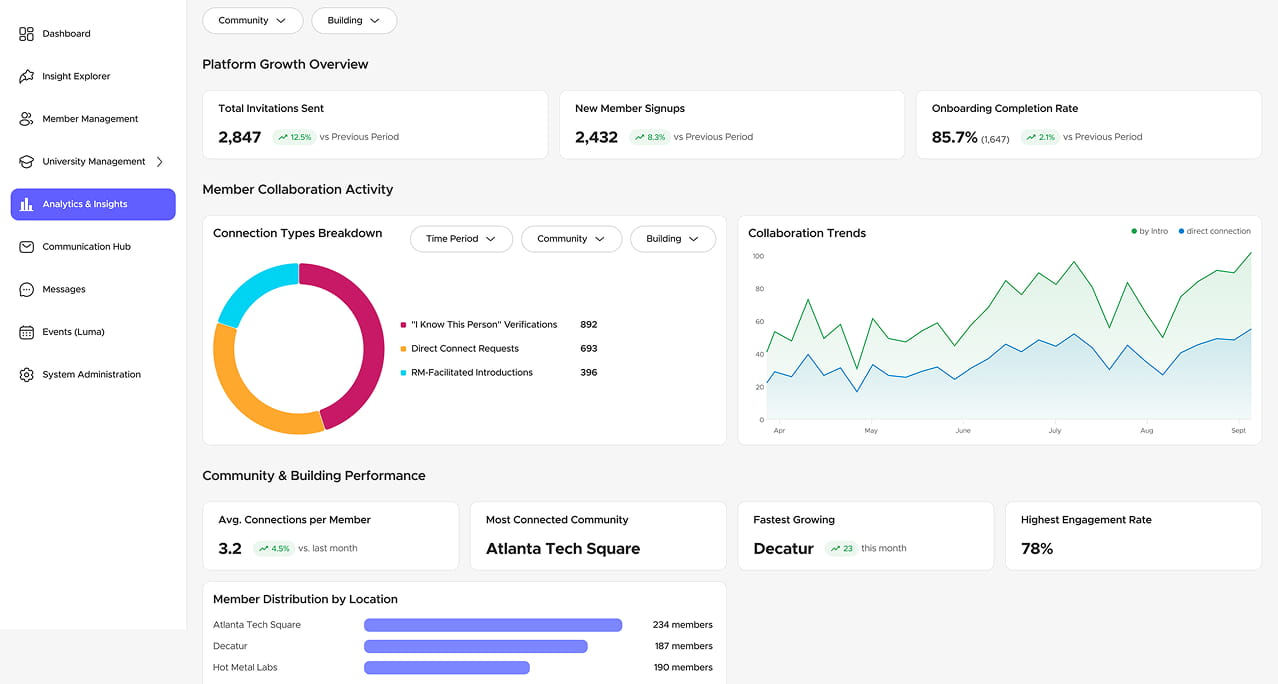
Task: Select Analytics & Insights menu item
Action: tap(93, 204)
